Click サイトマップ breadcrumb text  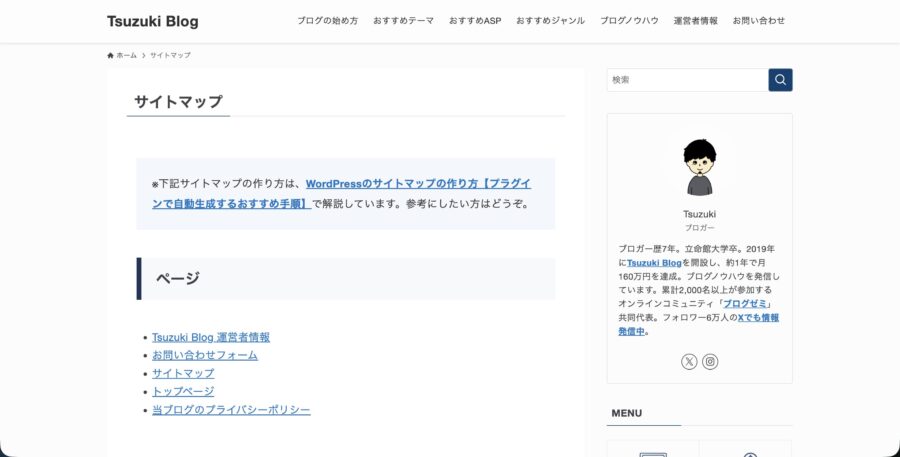[170, 56]
